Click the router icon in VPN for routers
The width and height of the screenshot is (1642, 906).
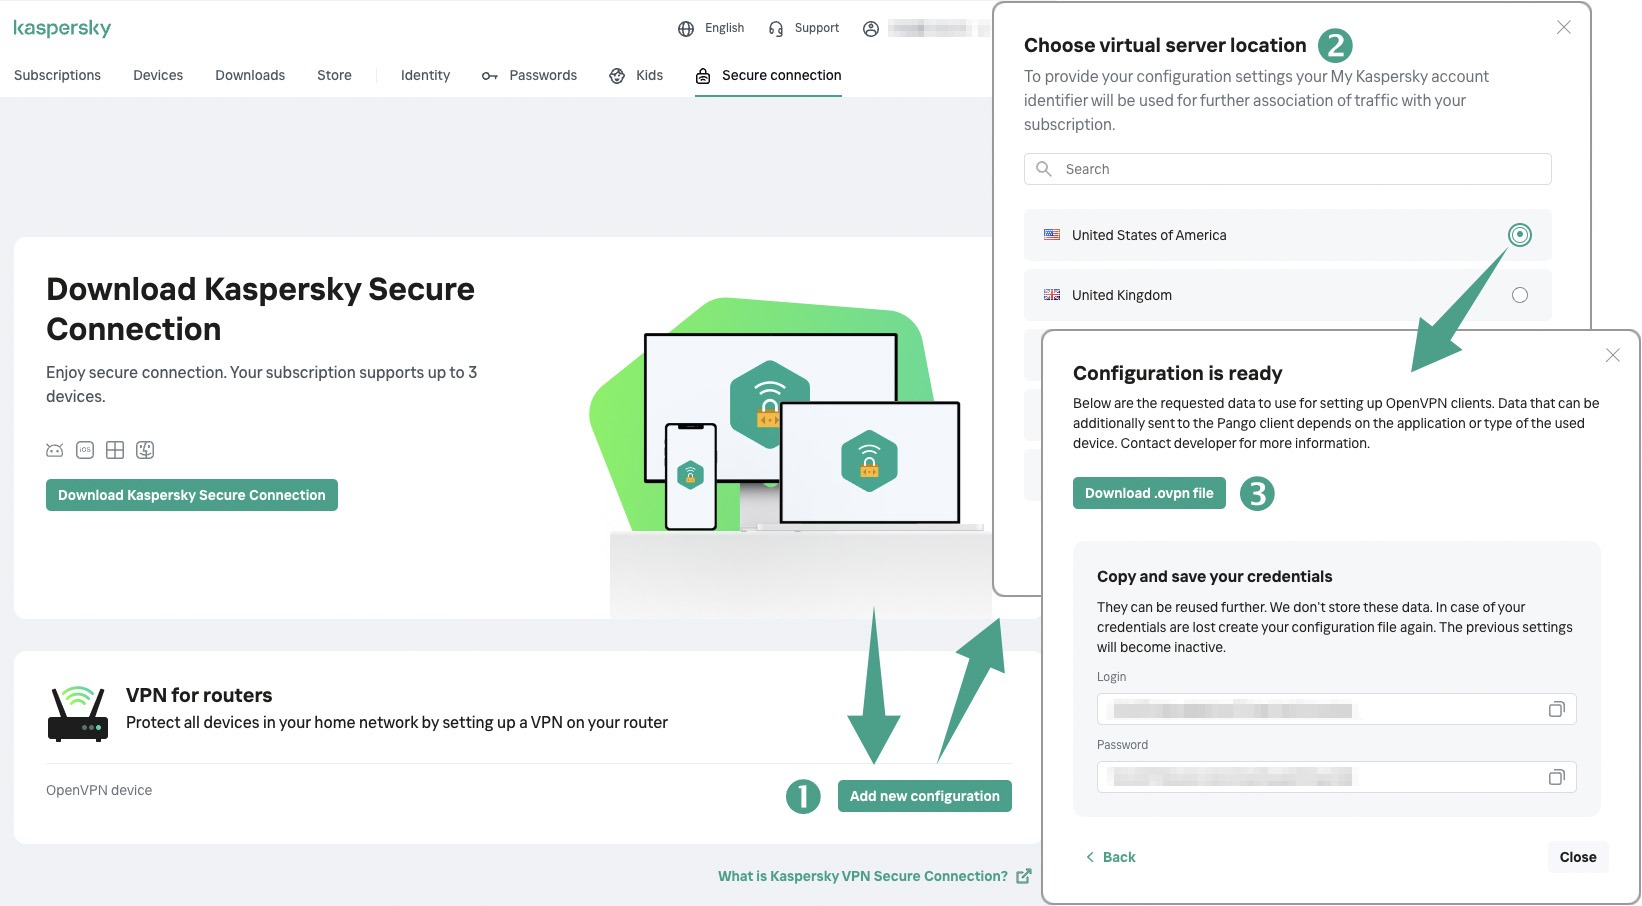78,713
